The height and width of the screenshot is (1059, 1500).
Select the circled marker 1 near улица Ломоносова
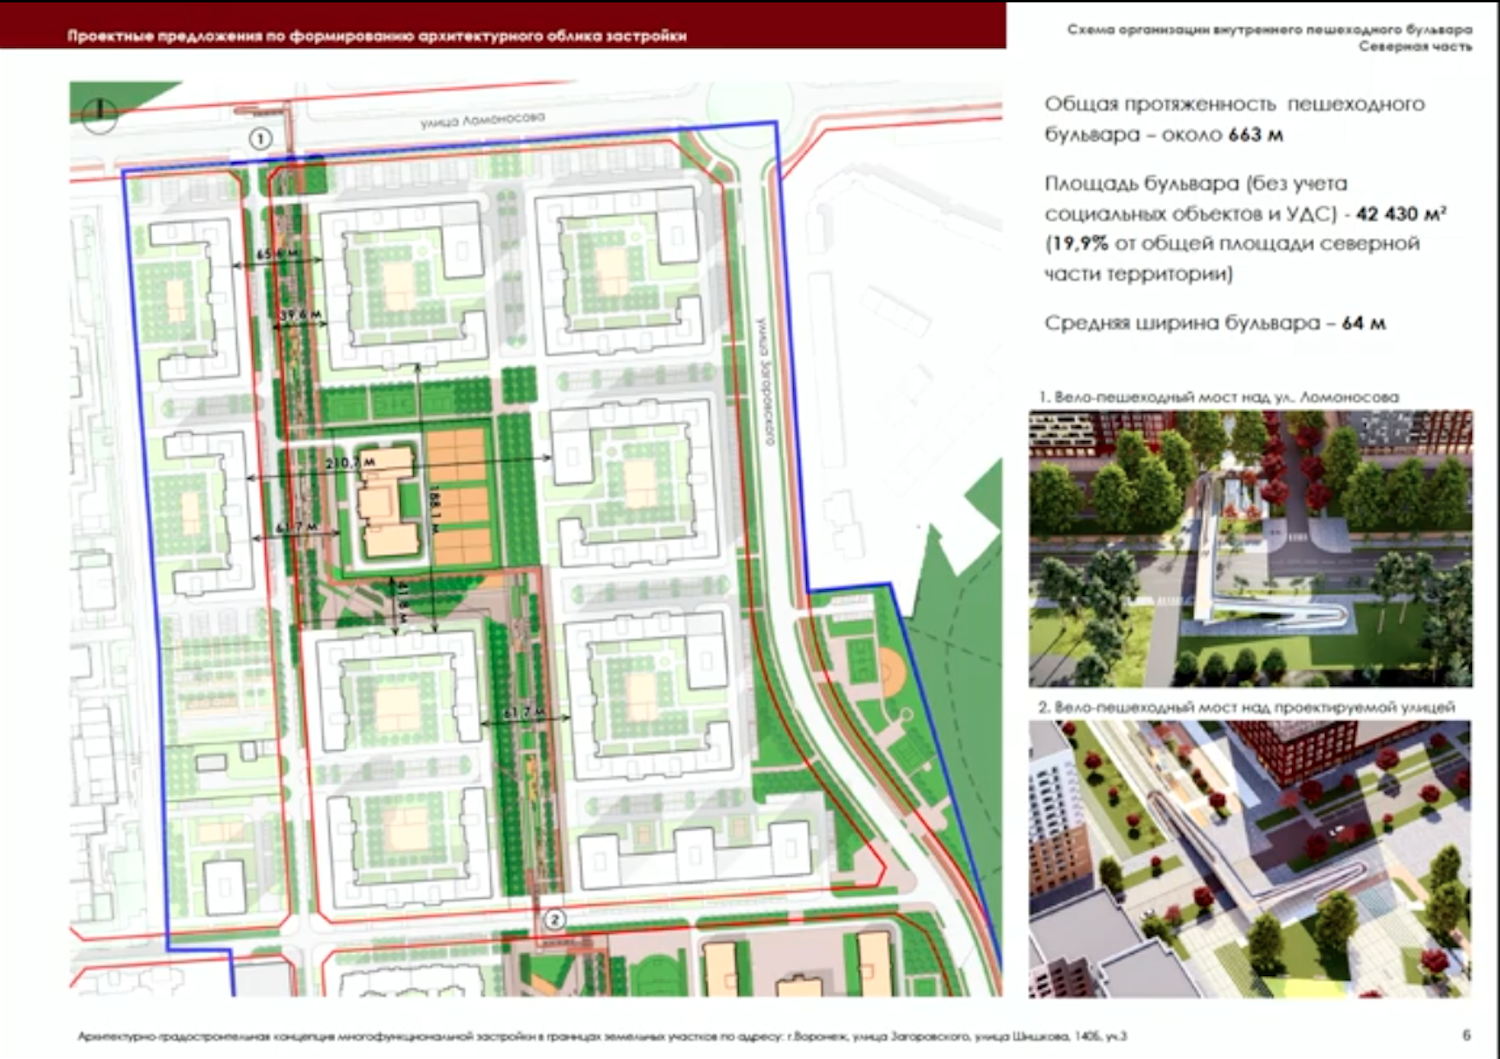pyautogui.click(x=261, y=138)
